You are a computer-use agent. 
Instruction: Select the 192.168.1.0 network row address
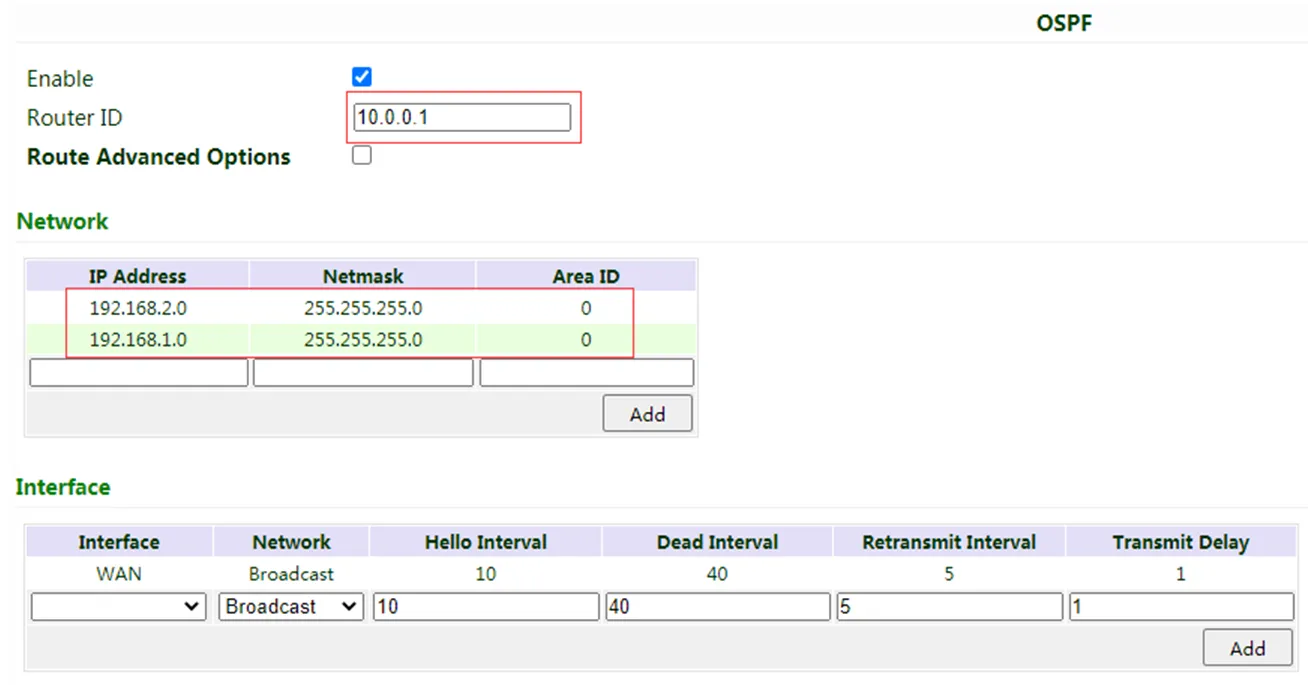138,340
